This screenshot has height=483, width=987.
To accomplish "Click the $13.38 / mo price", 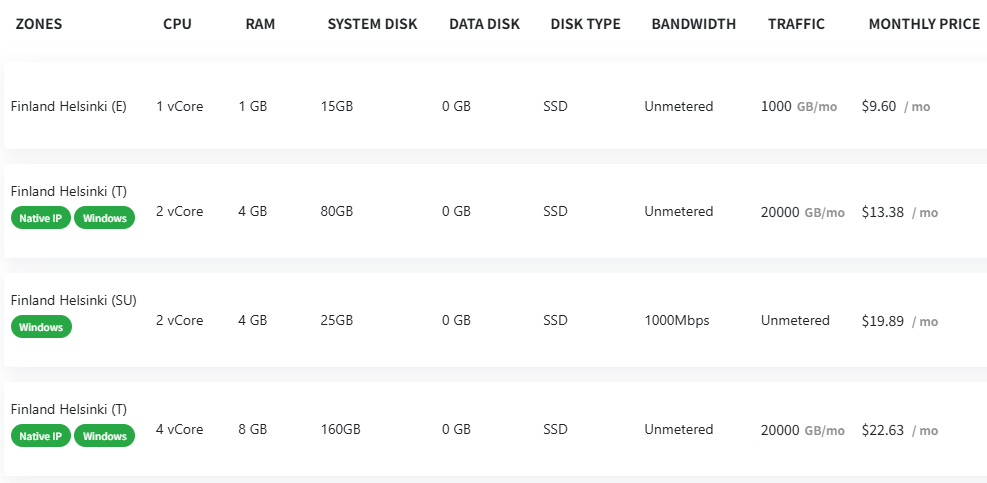I will [899, 212].
